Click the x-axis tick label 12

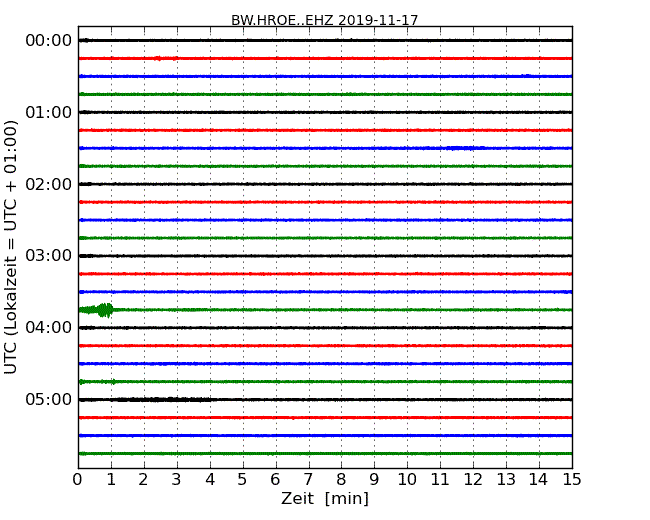coord(473,480)
